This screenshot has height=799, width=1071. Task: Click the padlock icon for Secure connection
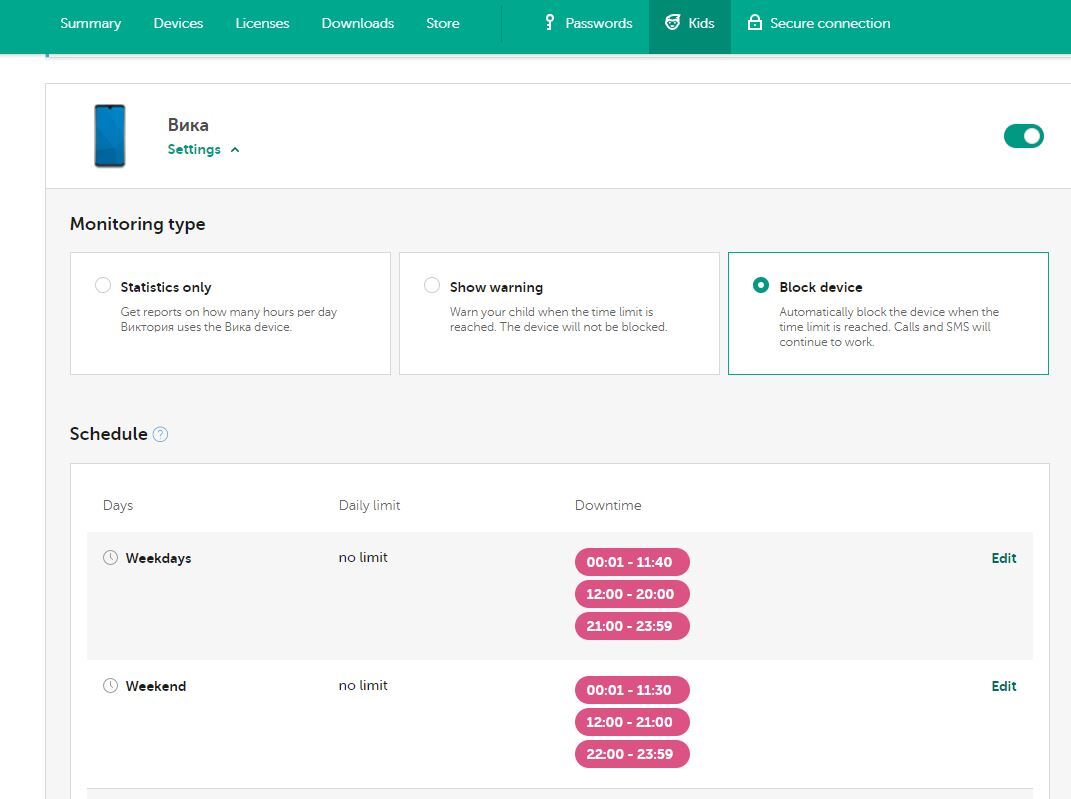(755, 23)
